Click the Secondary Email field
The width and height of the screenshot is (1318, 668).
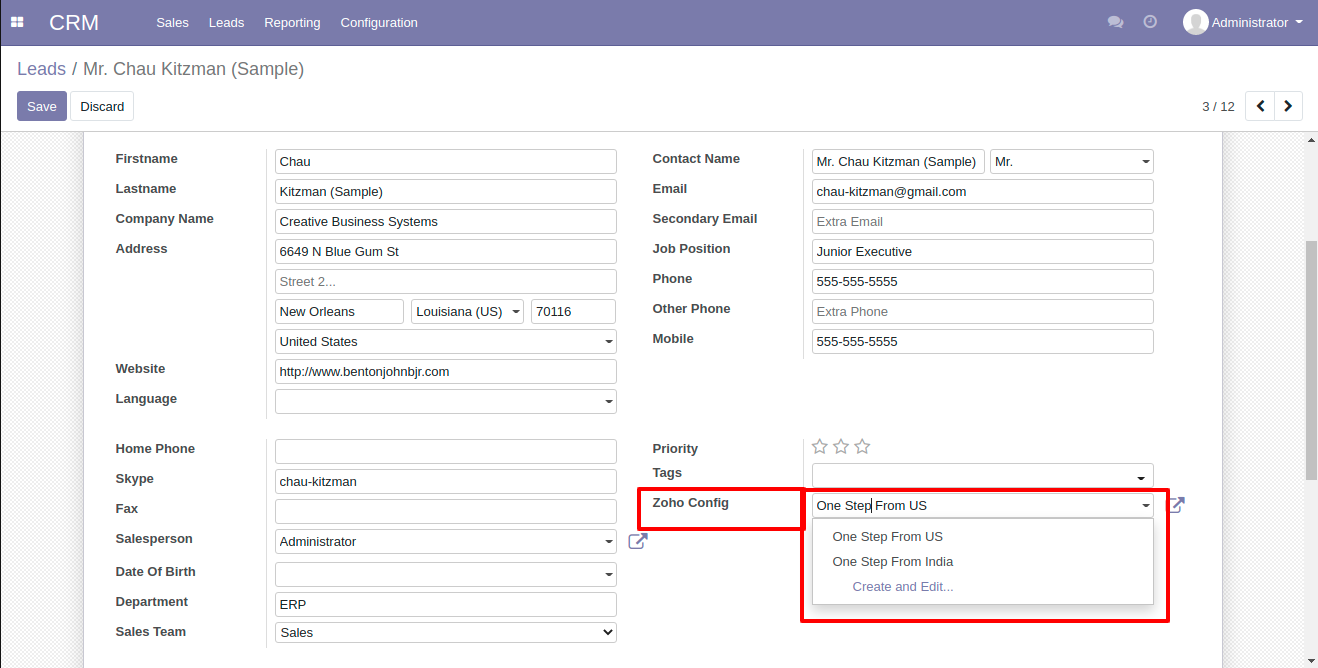click(983, 221)
